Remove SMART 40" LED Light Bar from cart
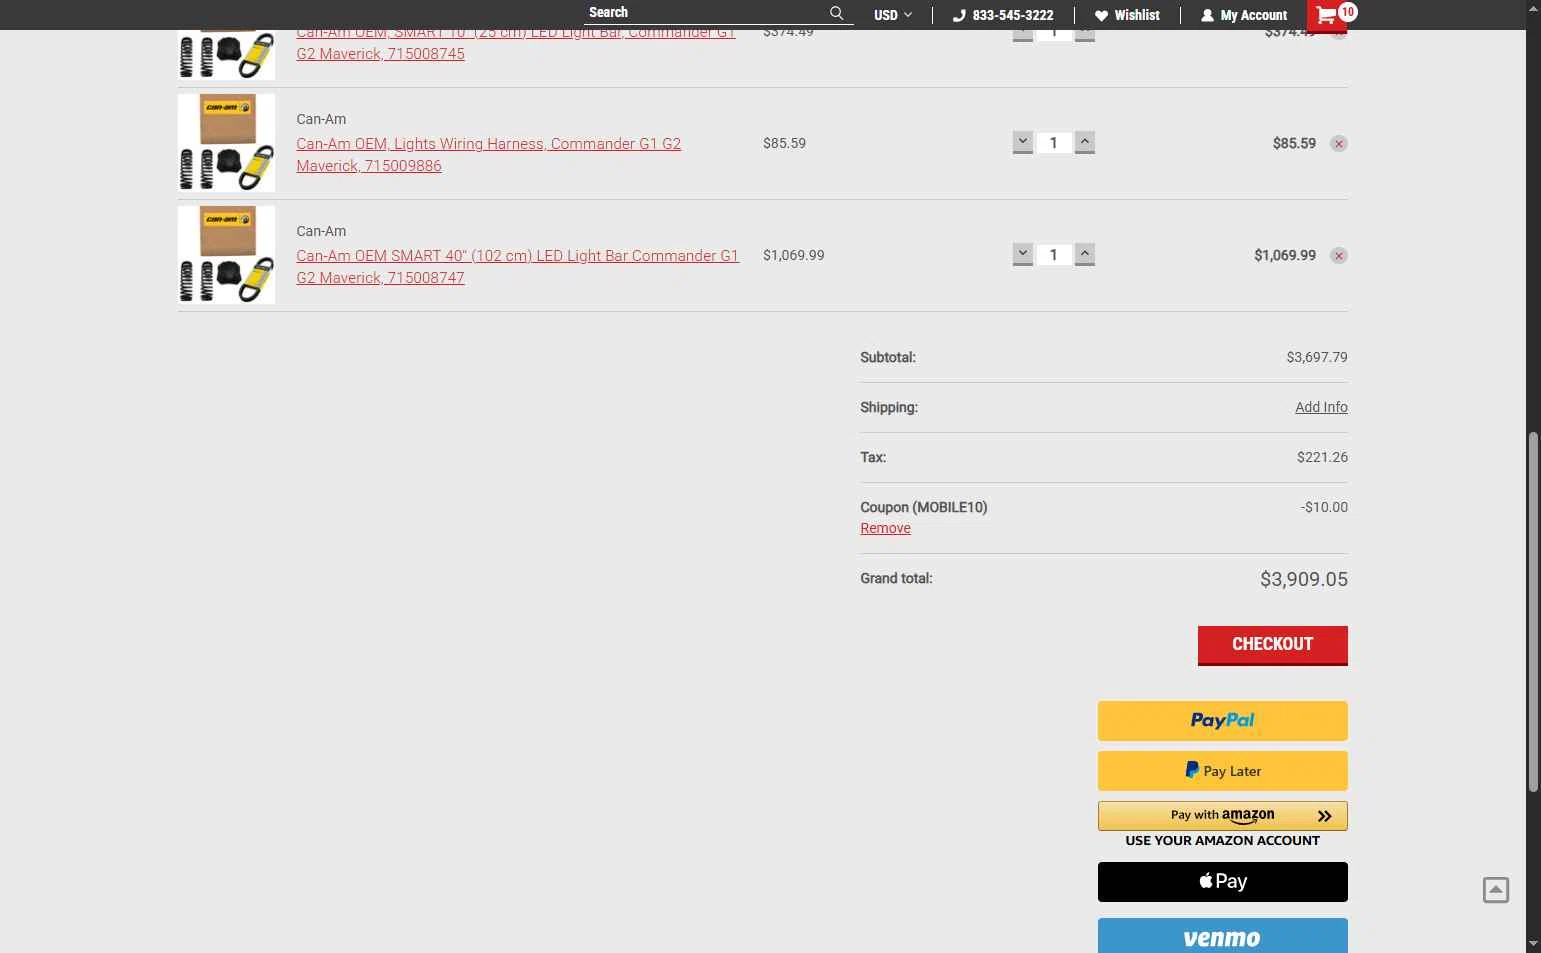The height and width of the screenshot is (953, 1541). pyautogui.click(x=1339, y=256)
